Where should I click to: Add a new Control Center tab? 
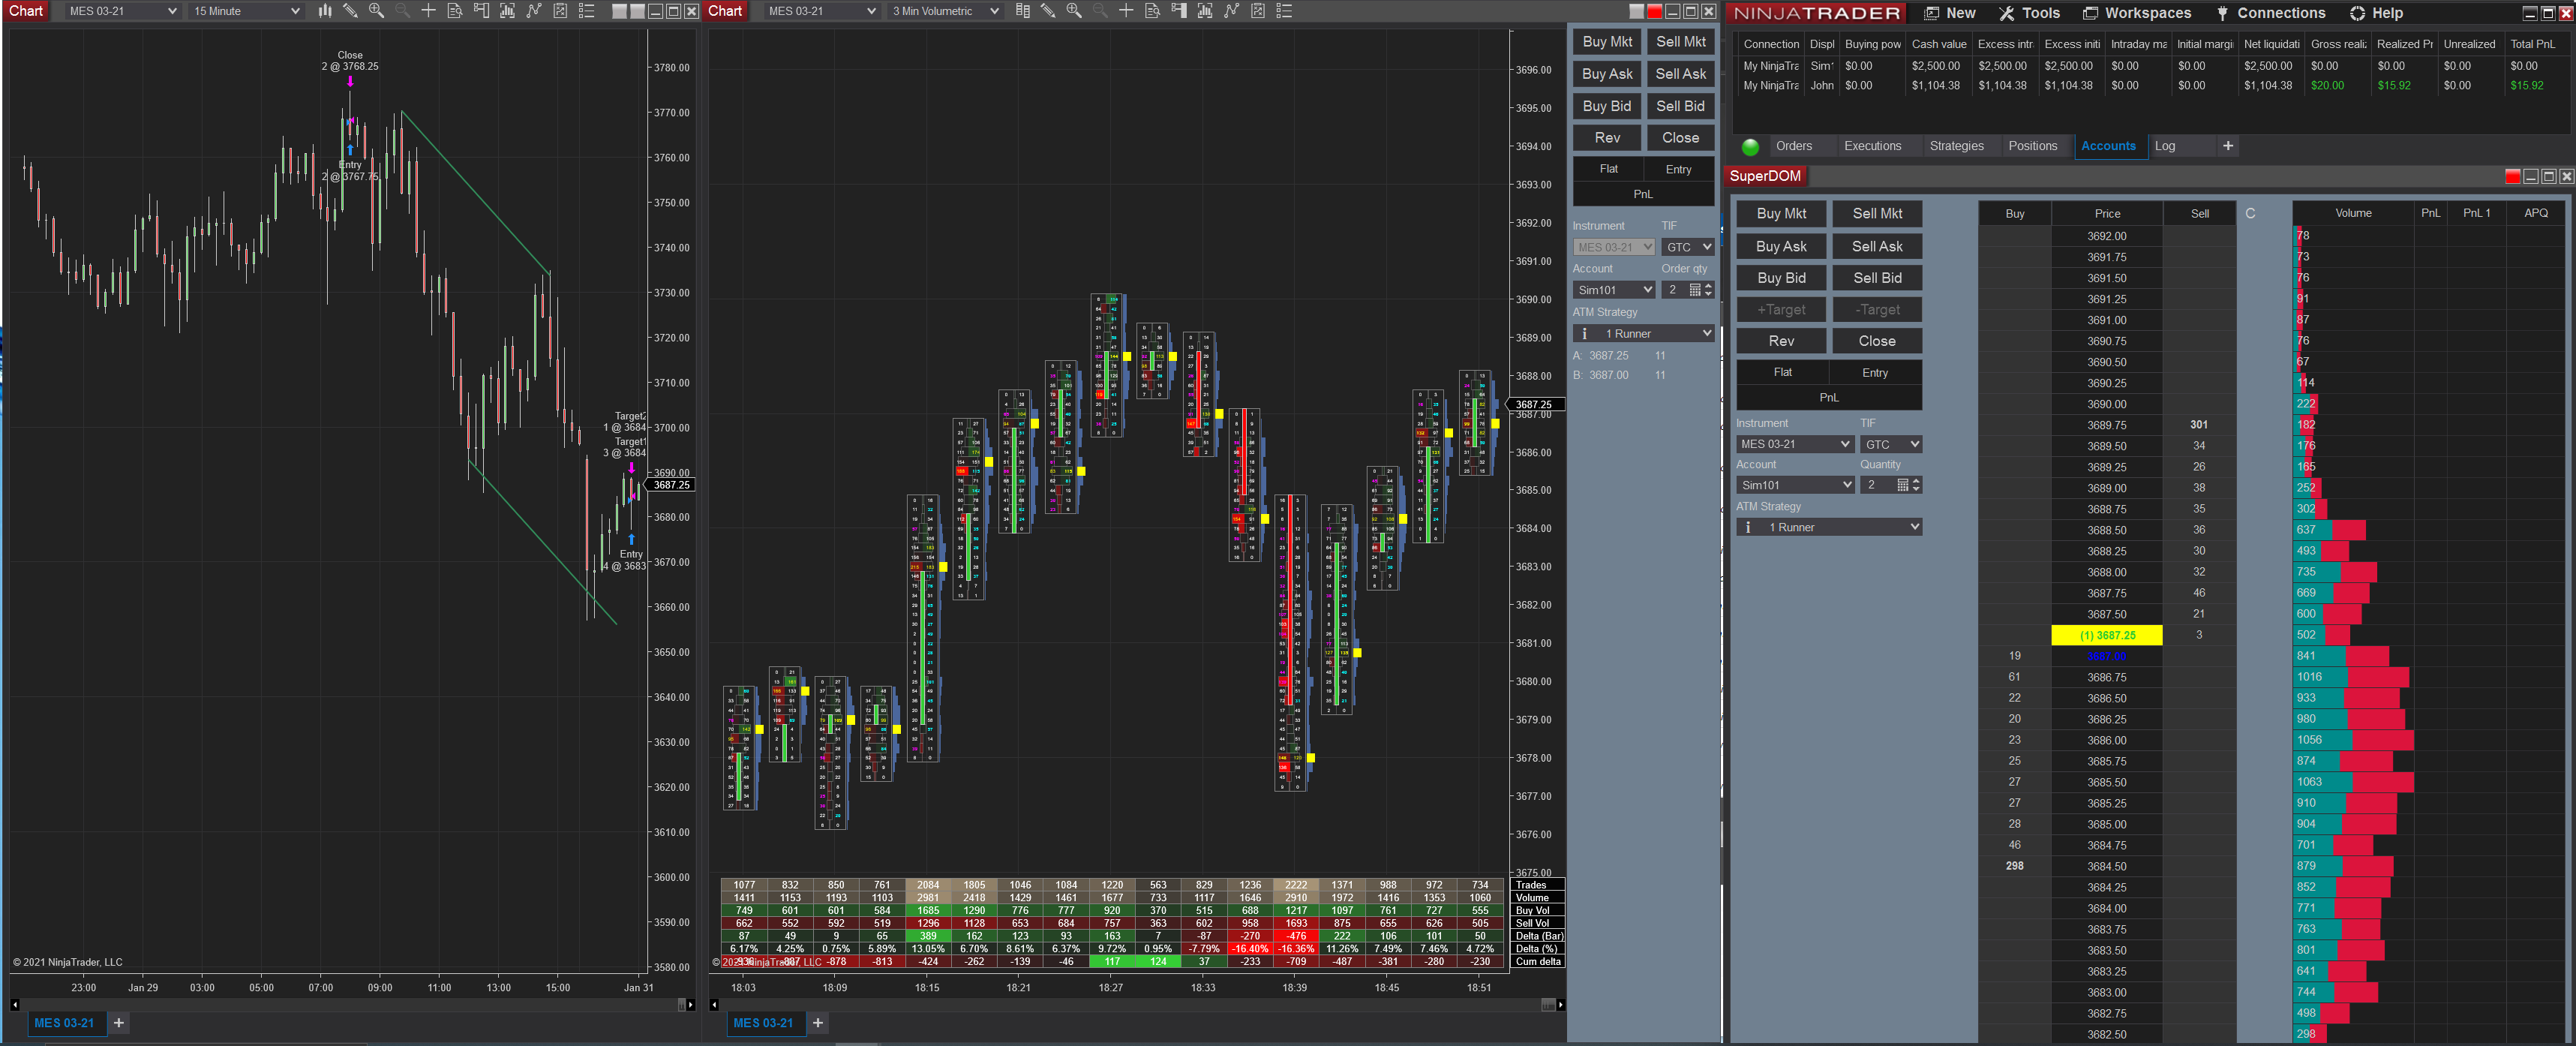tap(2228, 146)
